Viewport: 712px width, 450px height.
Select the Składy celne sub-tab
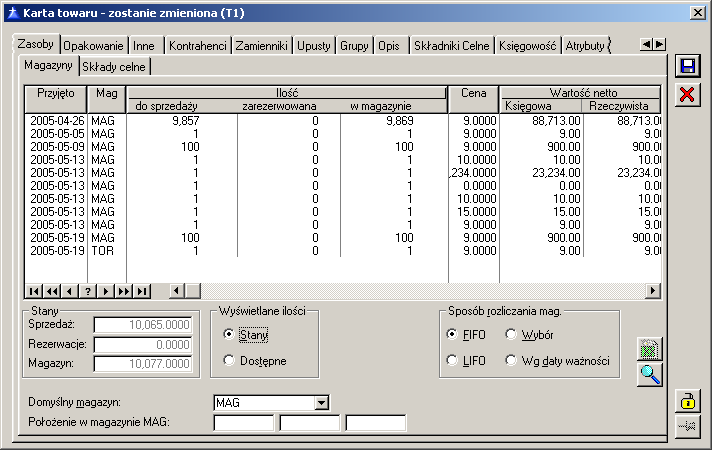pyautogui.click(x=114, y=67)
